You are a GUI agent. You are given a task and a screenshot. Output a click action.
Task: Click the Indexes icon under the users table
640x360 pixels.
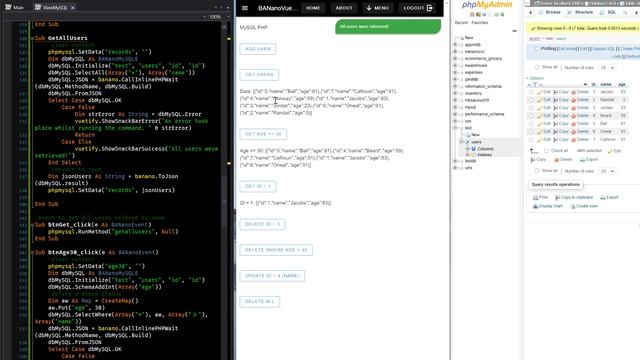pos(473,155)
